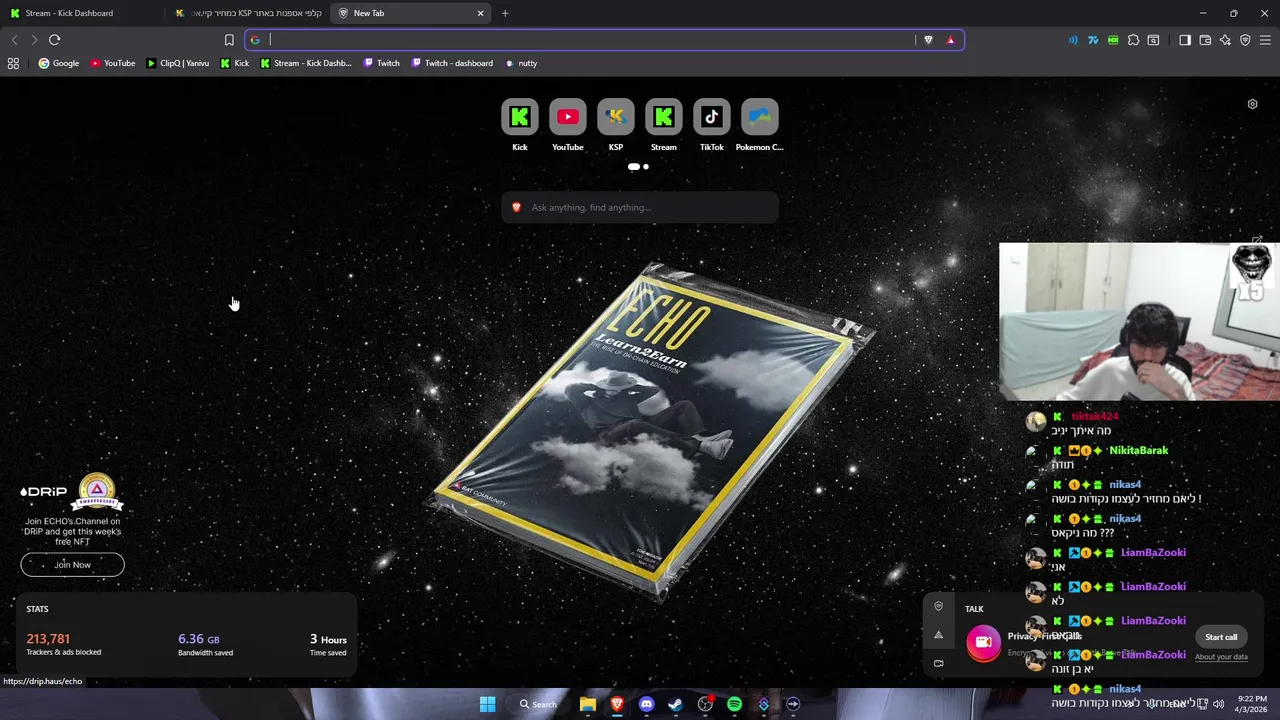This screenshot has width=1280, height=720.
Task: Open nutty bookmark
Action: click(x=521, y=63)
